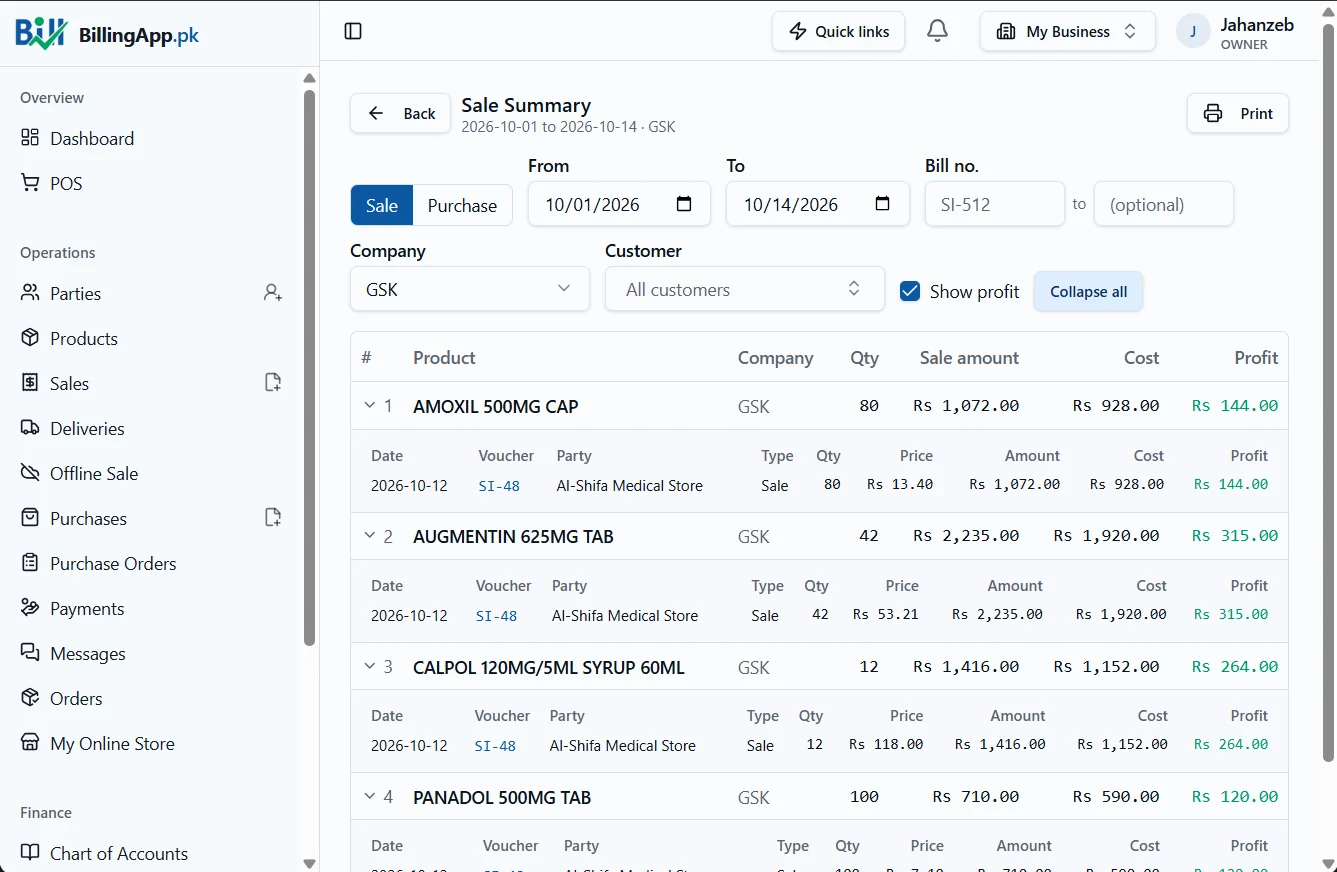Screen dimensions: 1337x872
Task: Open voucher SI-48 under AUGMENTIN
Action: pos(496,616)
